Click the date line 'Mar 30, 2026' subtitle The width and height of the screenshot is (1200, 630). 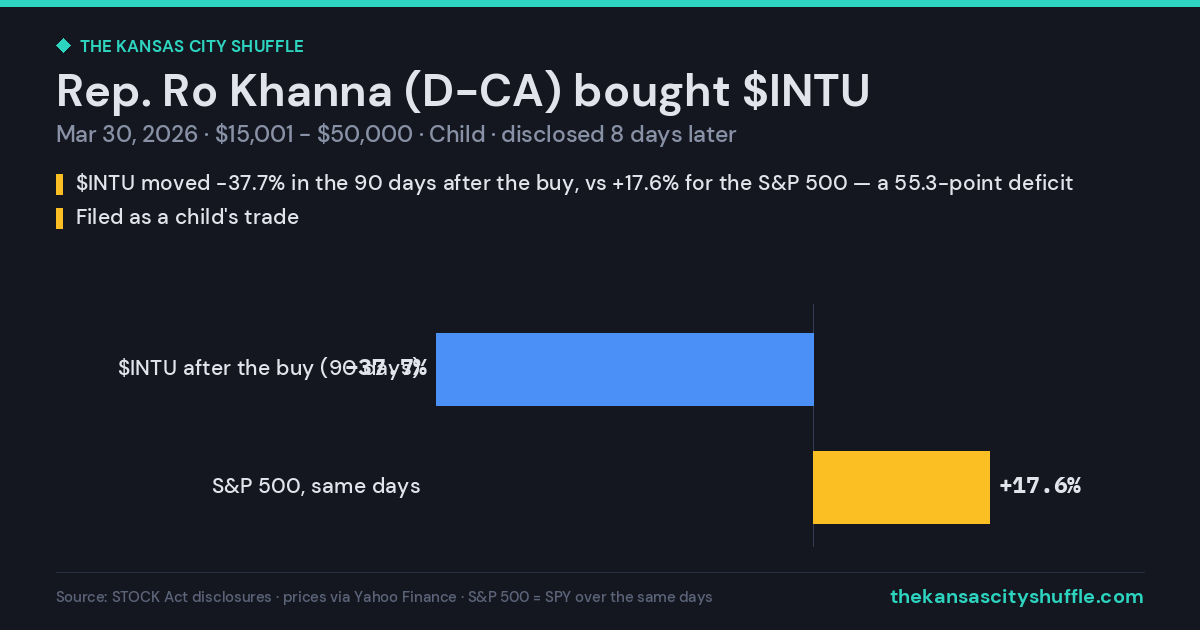[x=127, y=134]
